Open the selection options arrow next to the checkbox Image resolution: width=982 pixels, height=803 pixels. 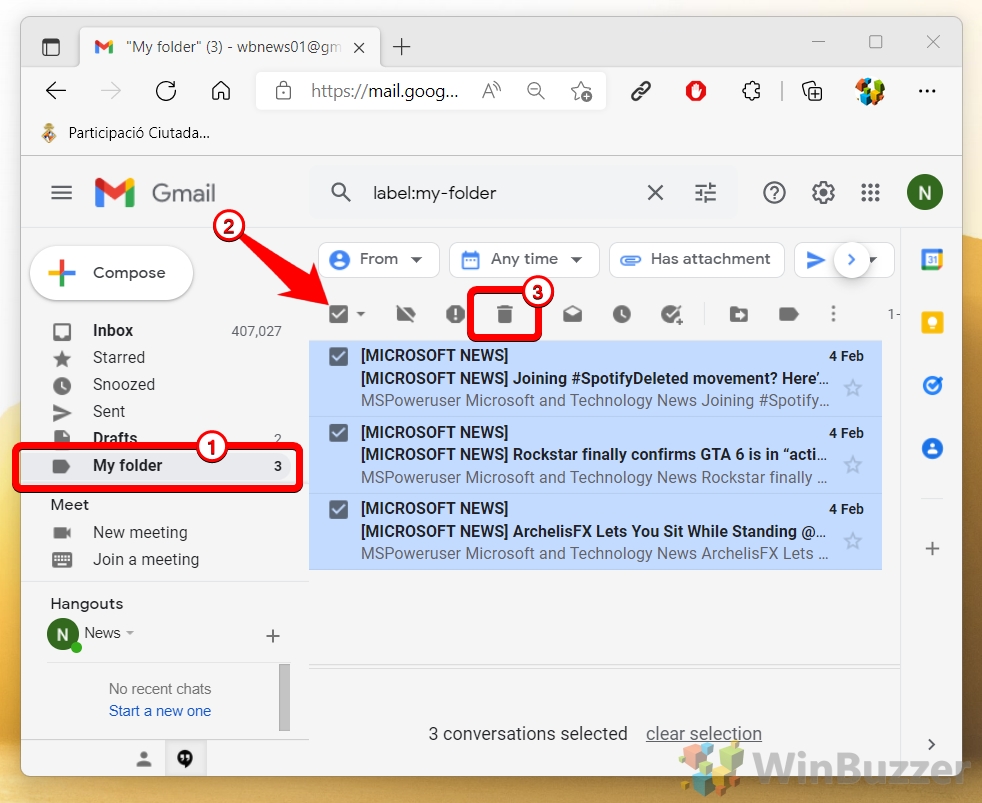(x=357, y=313)
